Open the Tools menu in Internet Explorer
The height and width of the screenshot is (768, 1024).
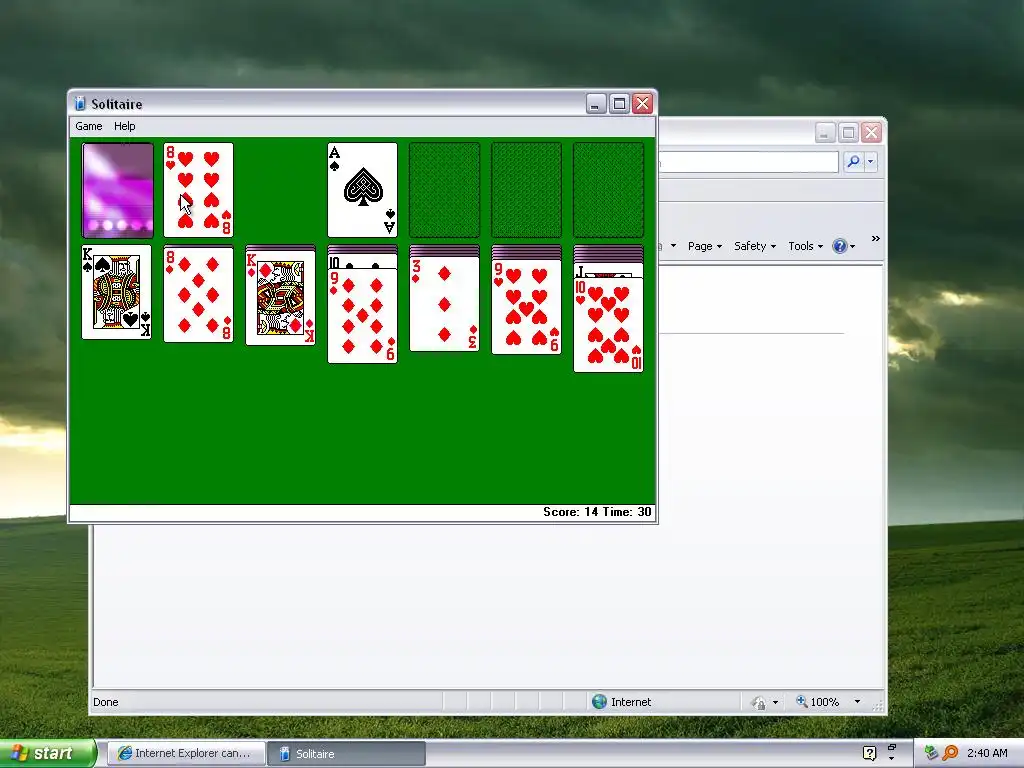pyautogui.click(x=805, y=246)
